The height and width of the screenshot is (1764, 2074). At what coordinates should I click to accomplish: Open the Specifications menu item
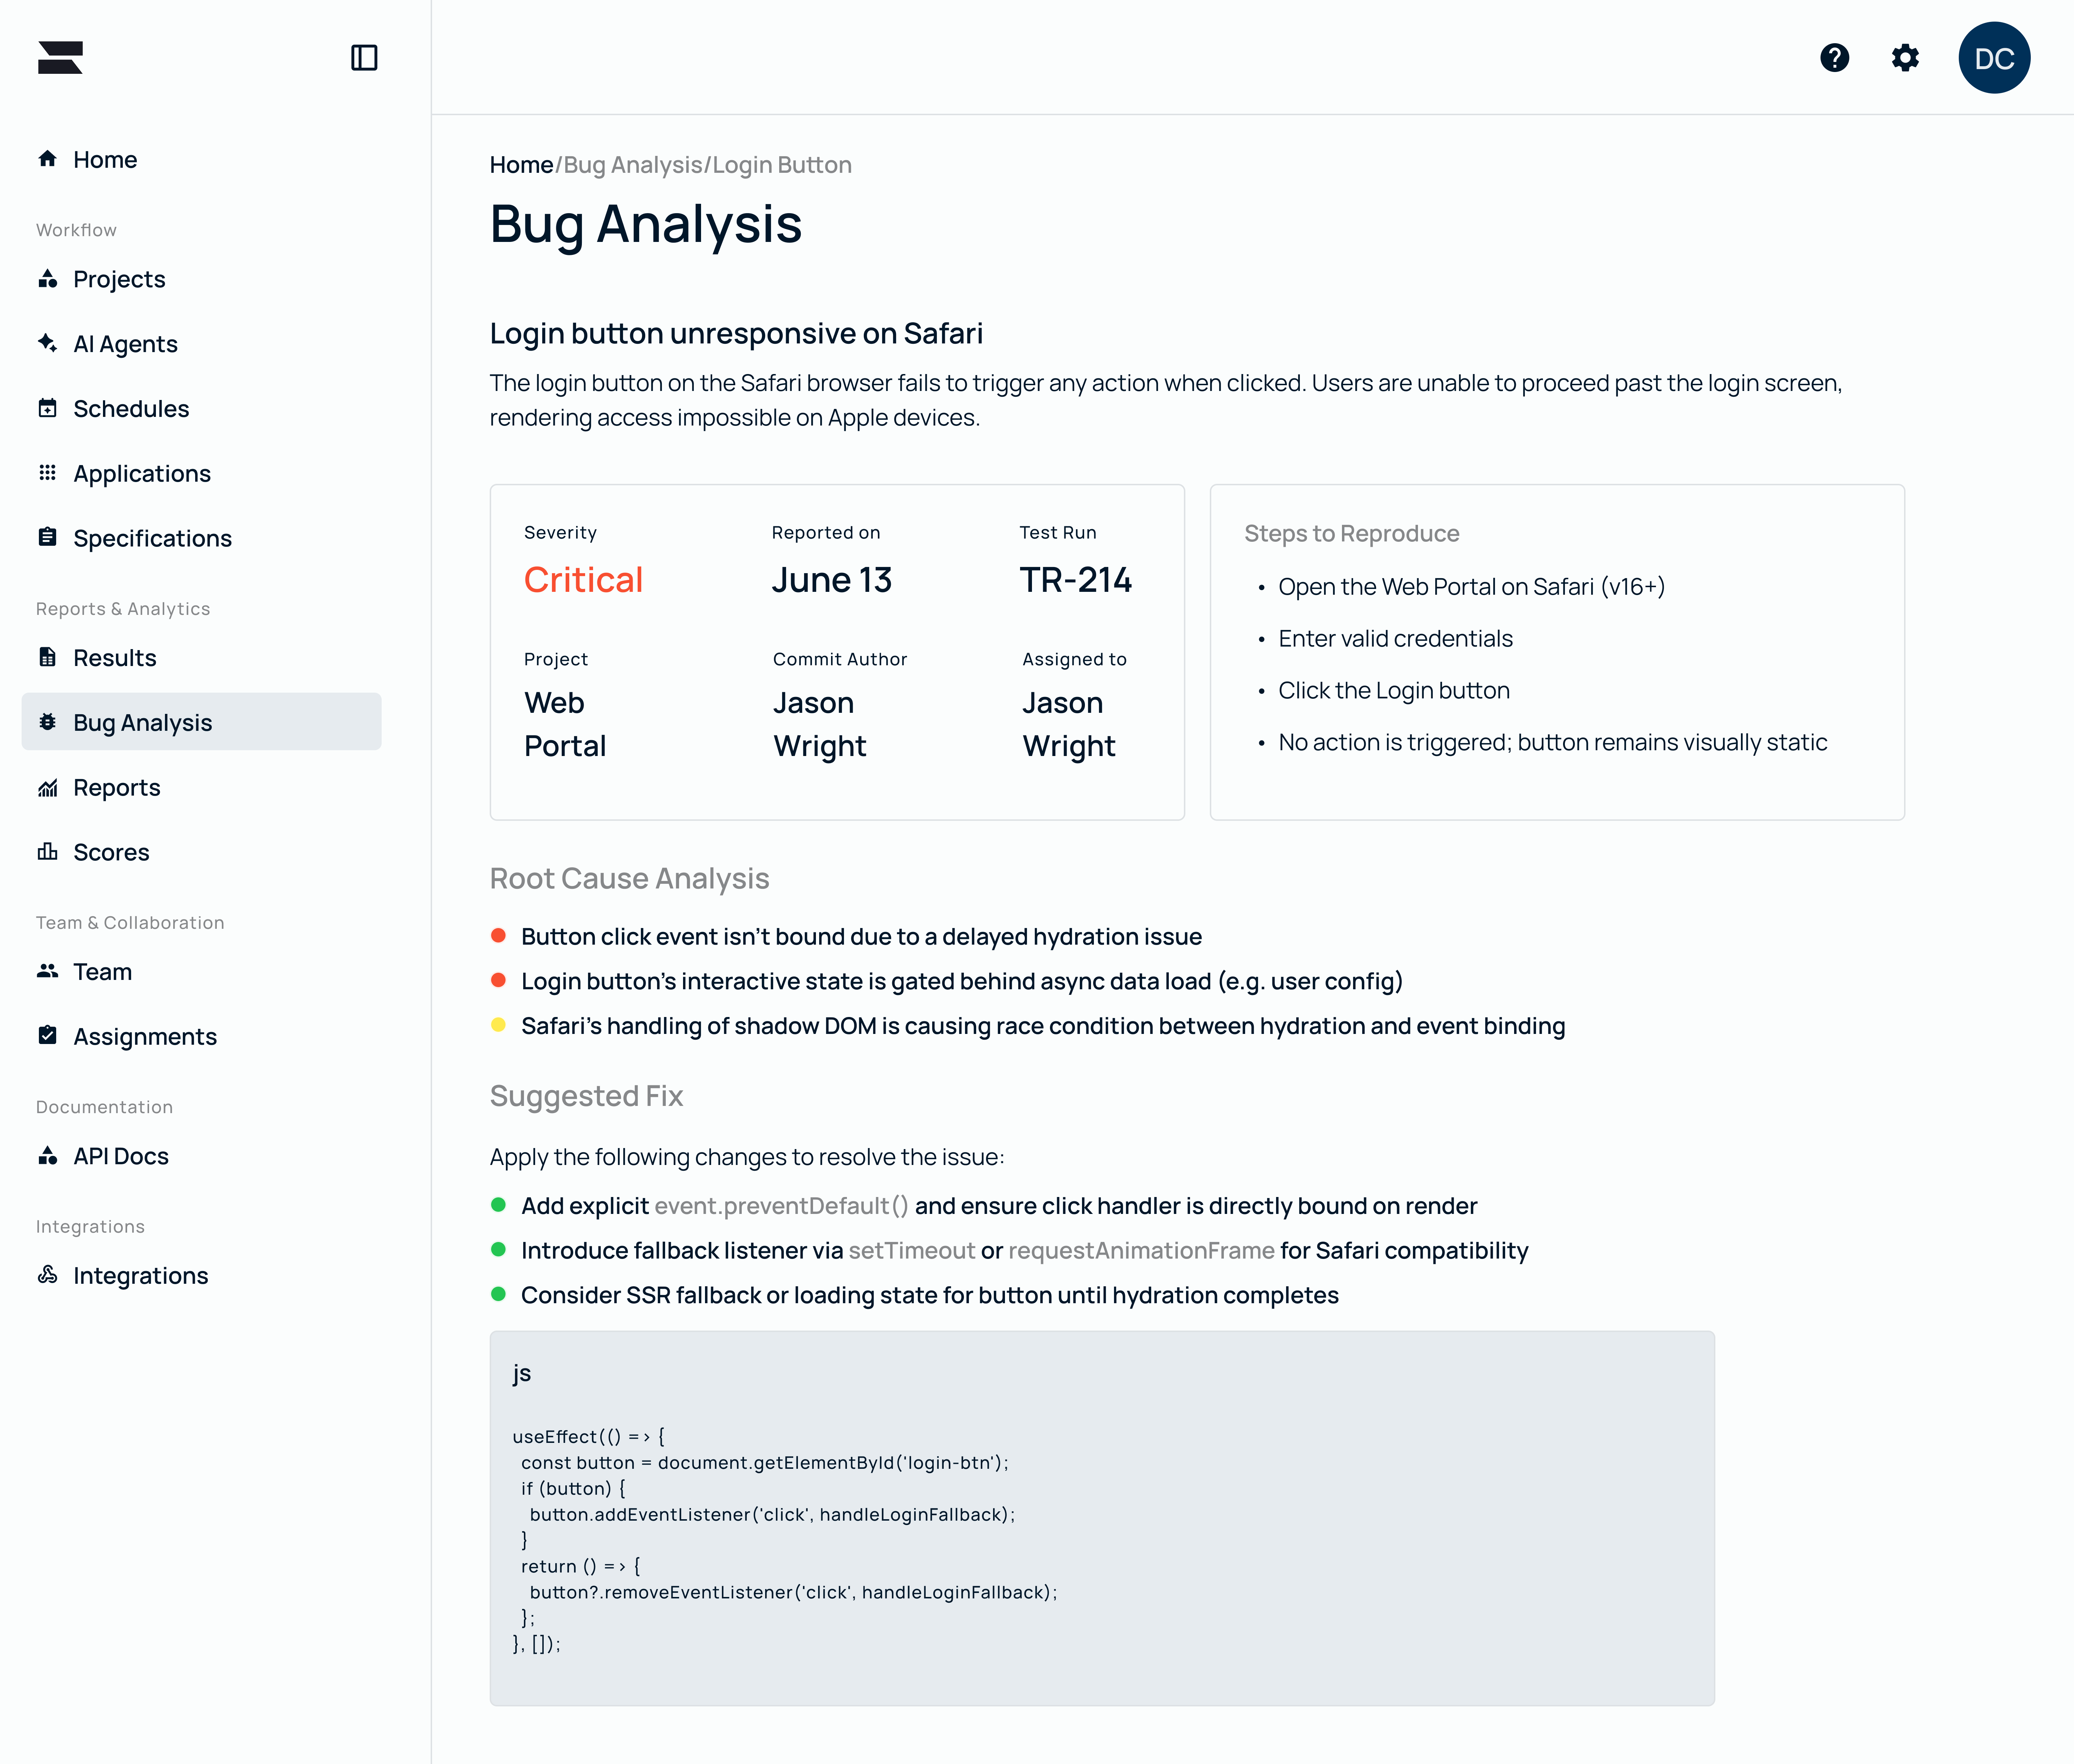tap(152, 538)
